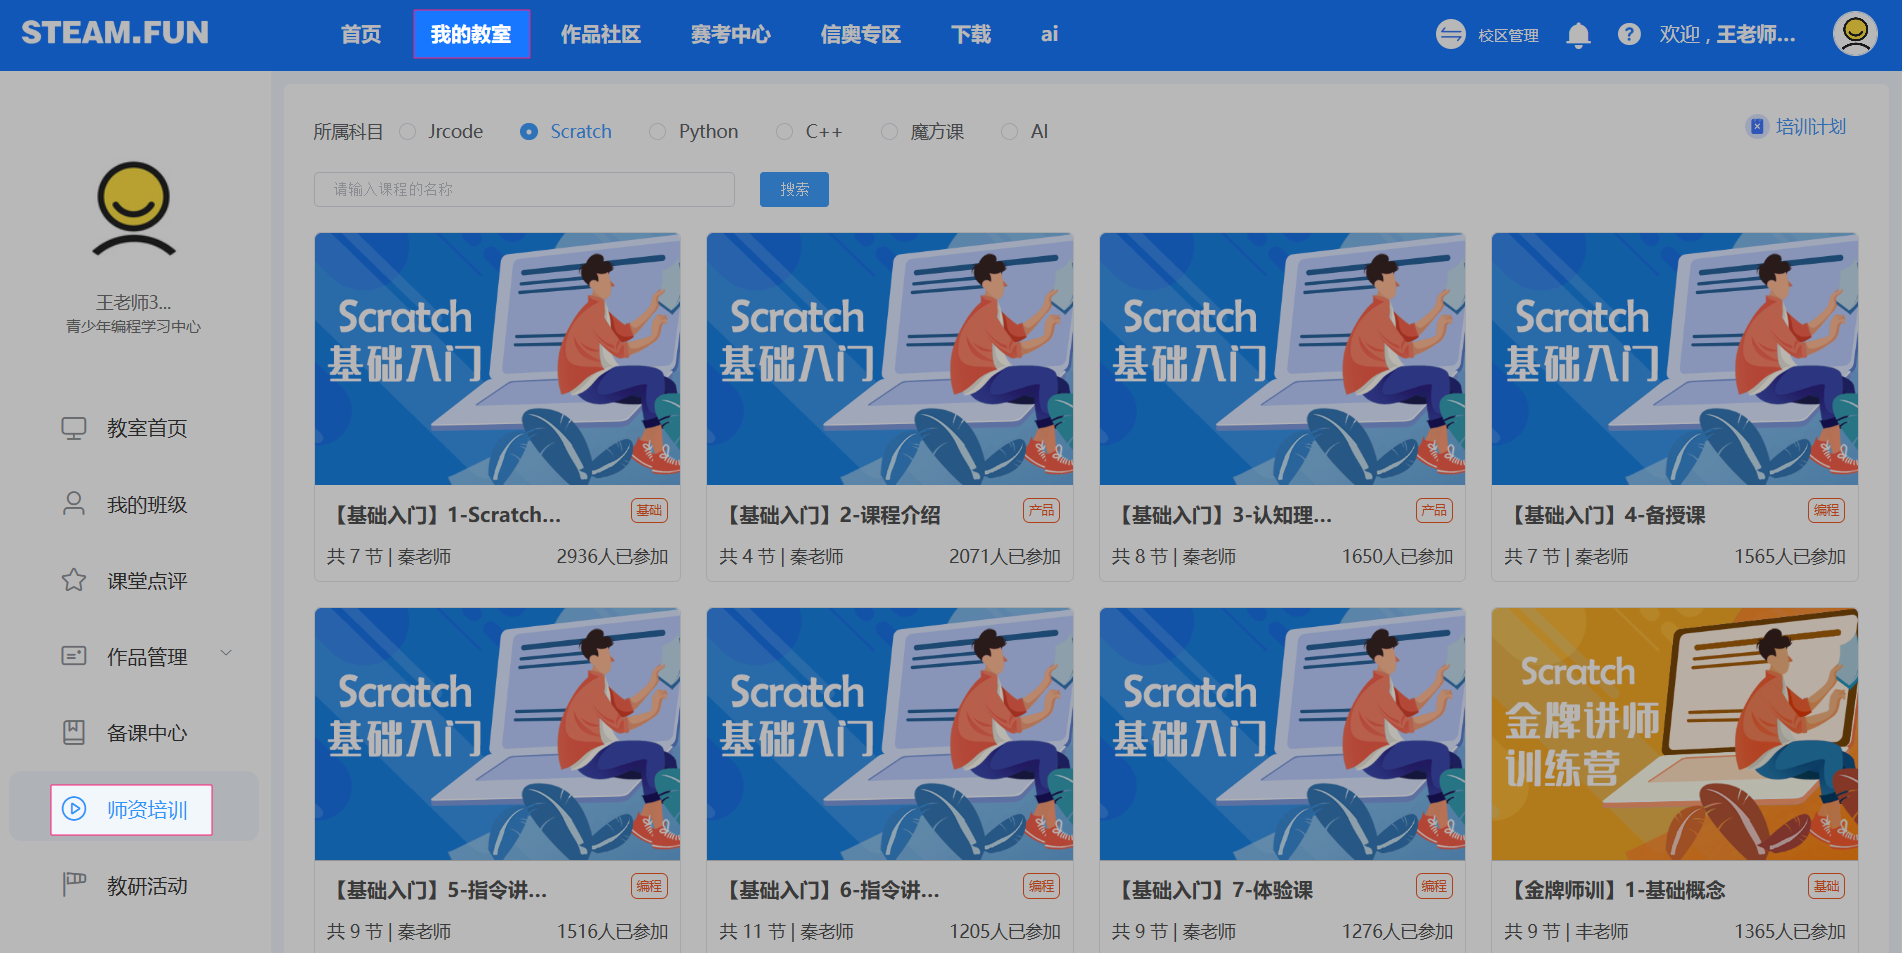This screenshot has height=953, width=1902.
Task: Click the 我的班级 person icon
Action: click(x=74, y=504)
